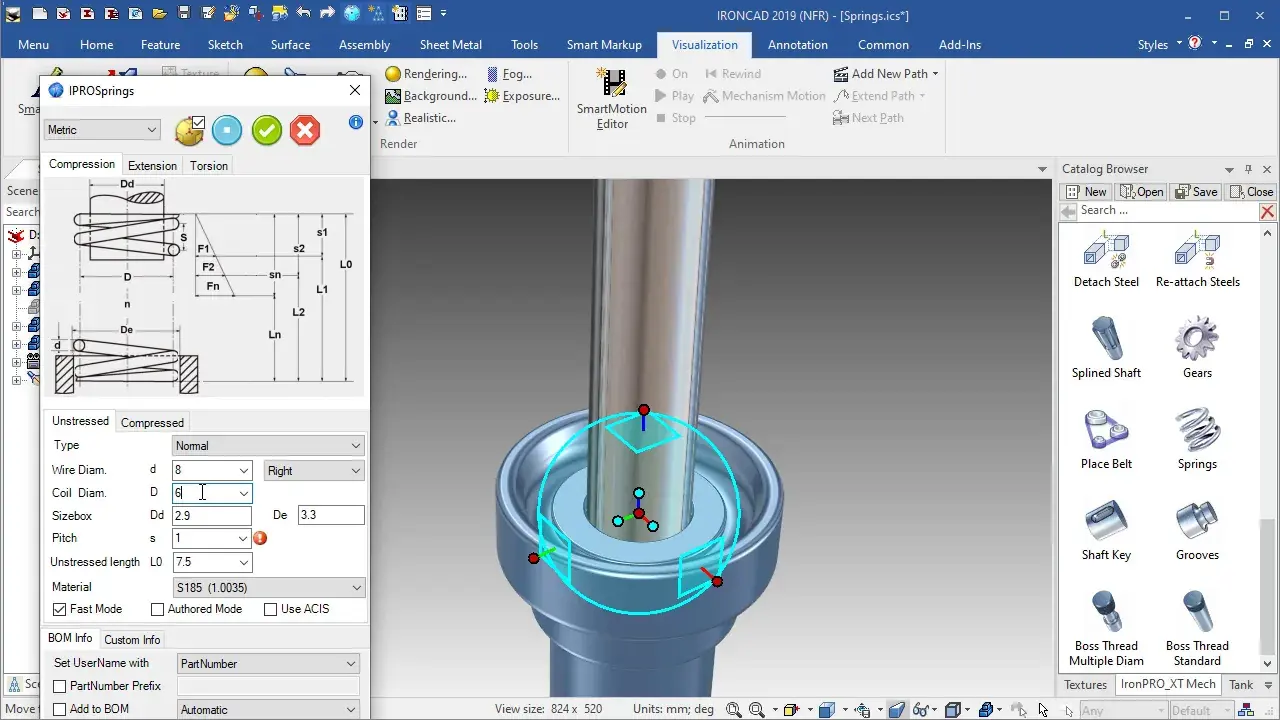This screenshot has width=1280, height=720.
Task: Open the Wire Diam. value dropdown
Action: (x=243, y=470)
